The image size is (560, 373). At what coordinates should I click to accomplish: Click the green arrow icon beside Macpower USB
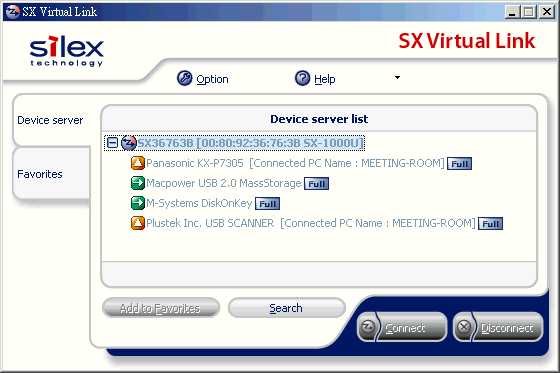tap(138, 183)
